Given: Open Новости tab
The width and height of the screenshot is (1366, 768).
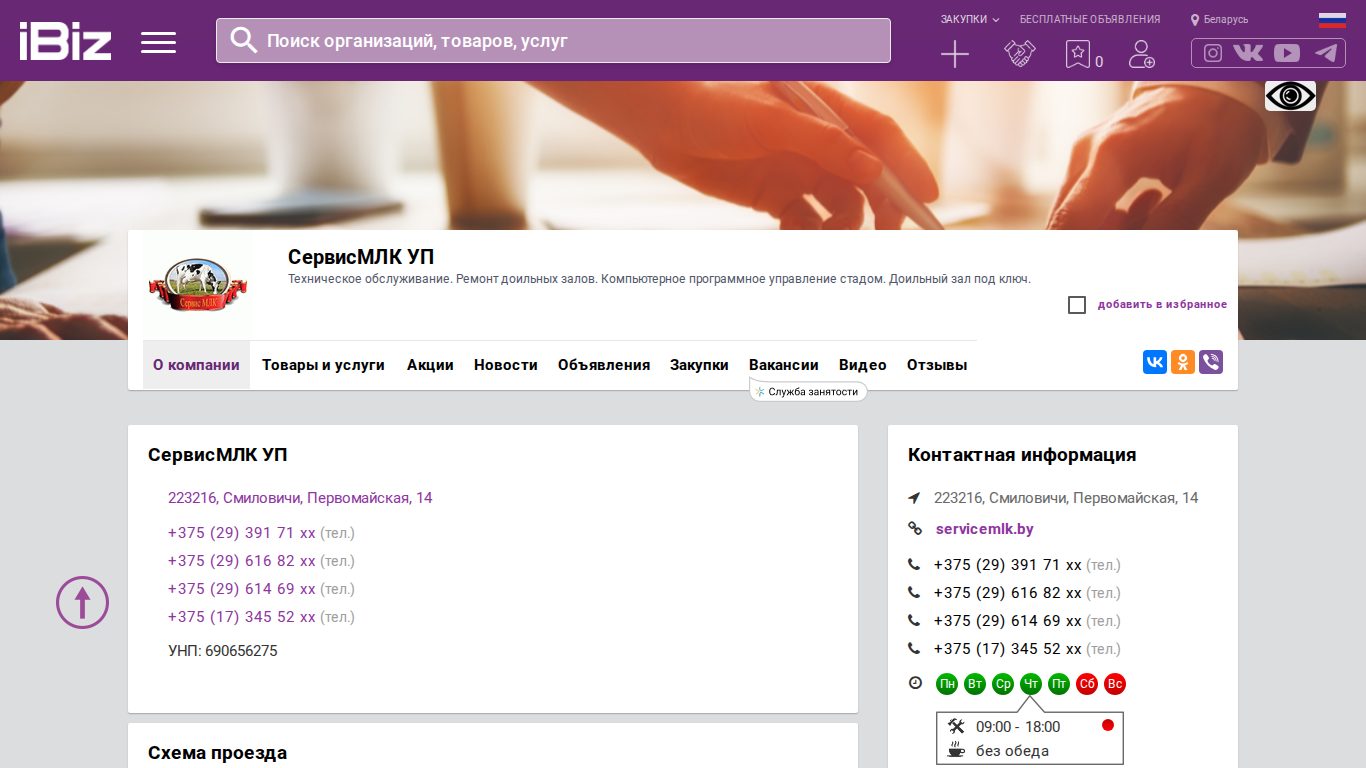Looking at the screenshot, I should (x=506, y=365).
